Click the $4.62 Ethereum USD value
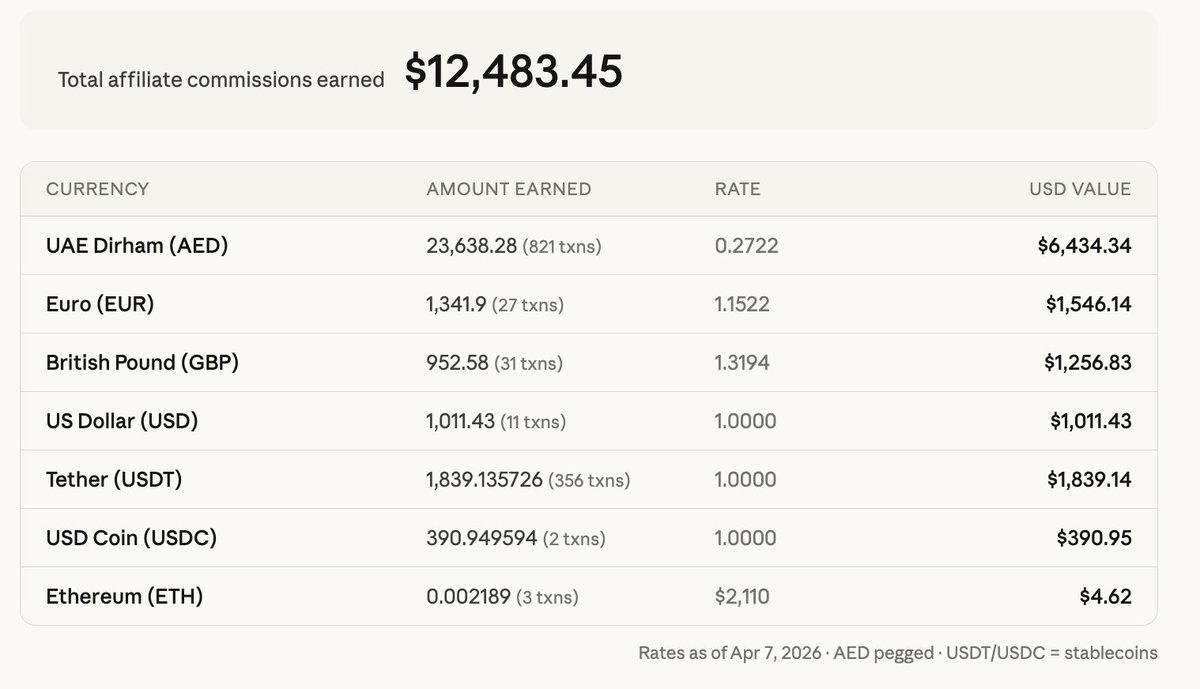Screen dimensions: 1200x689 [x=1105, y=597]
